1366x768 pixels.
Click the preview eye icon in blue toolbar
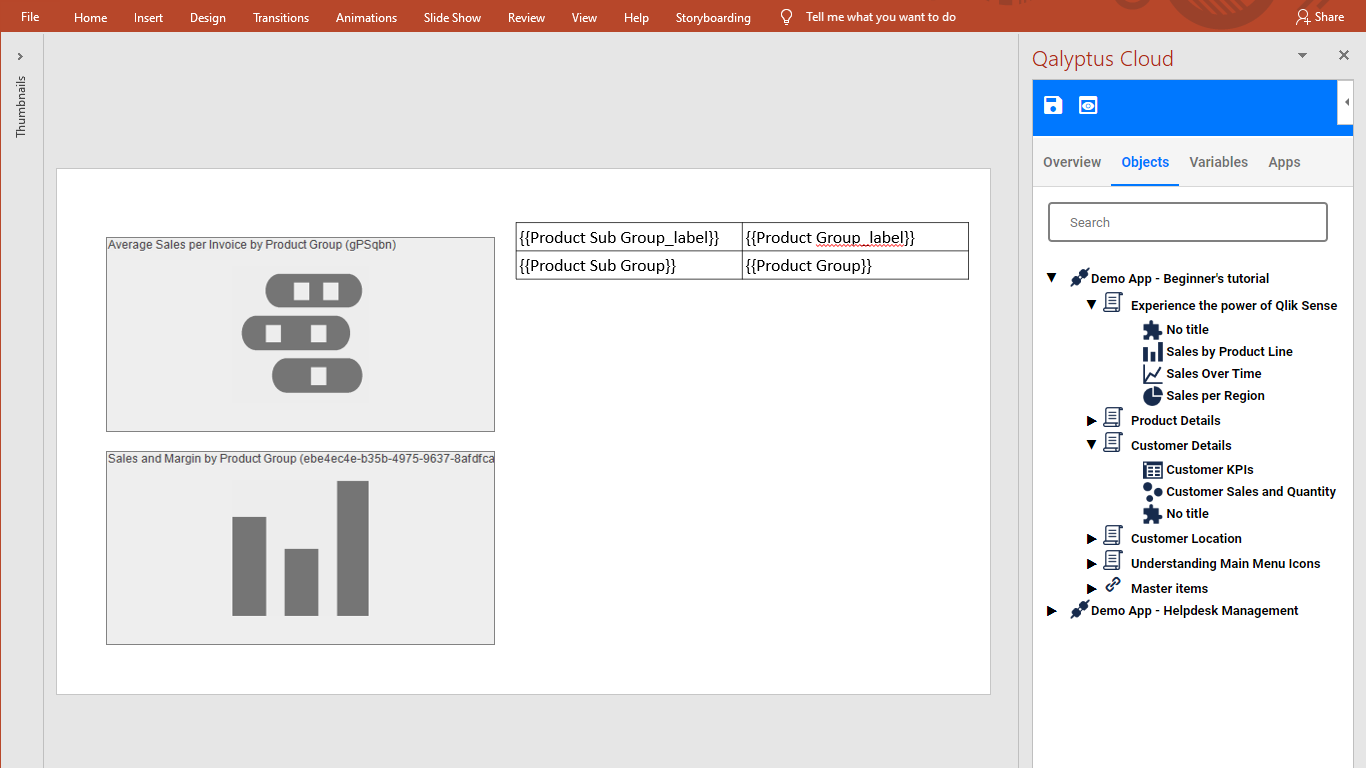coord(1088,106)
